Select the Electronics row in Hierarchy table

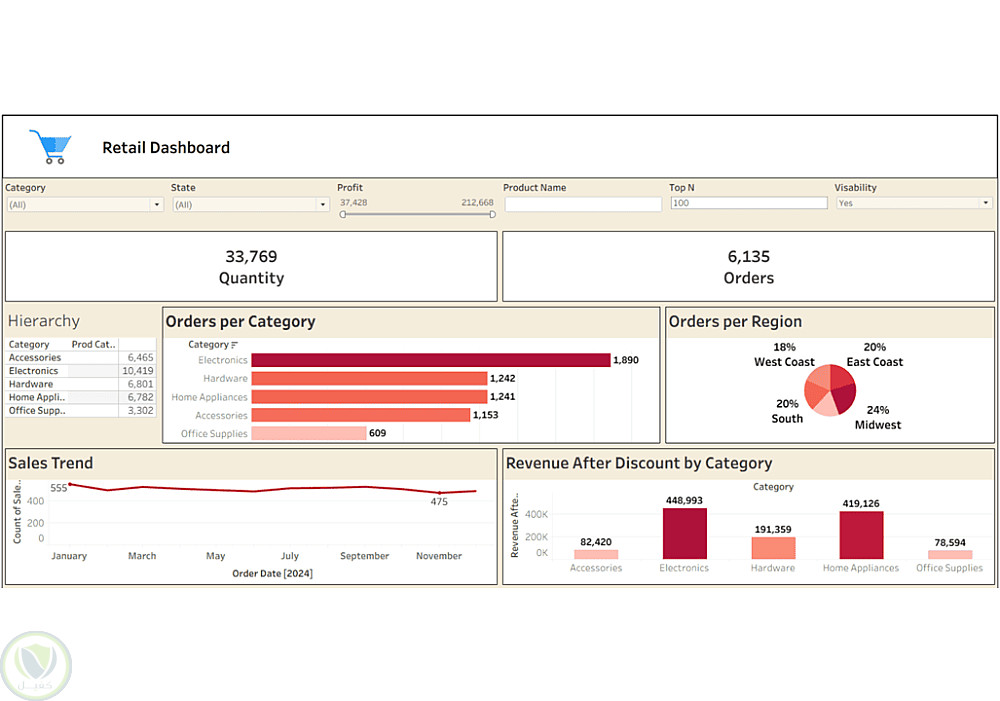coord(81,371)
